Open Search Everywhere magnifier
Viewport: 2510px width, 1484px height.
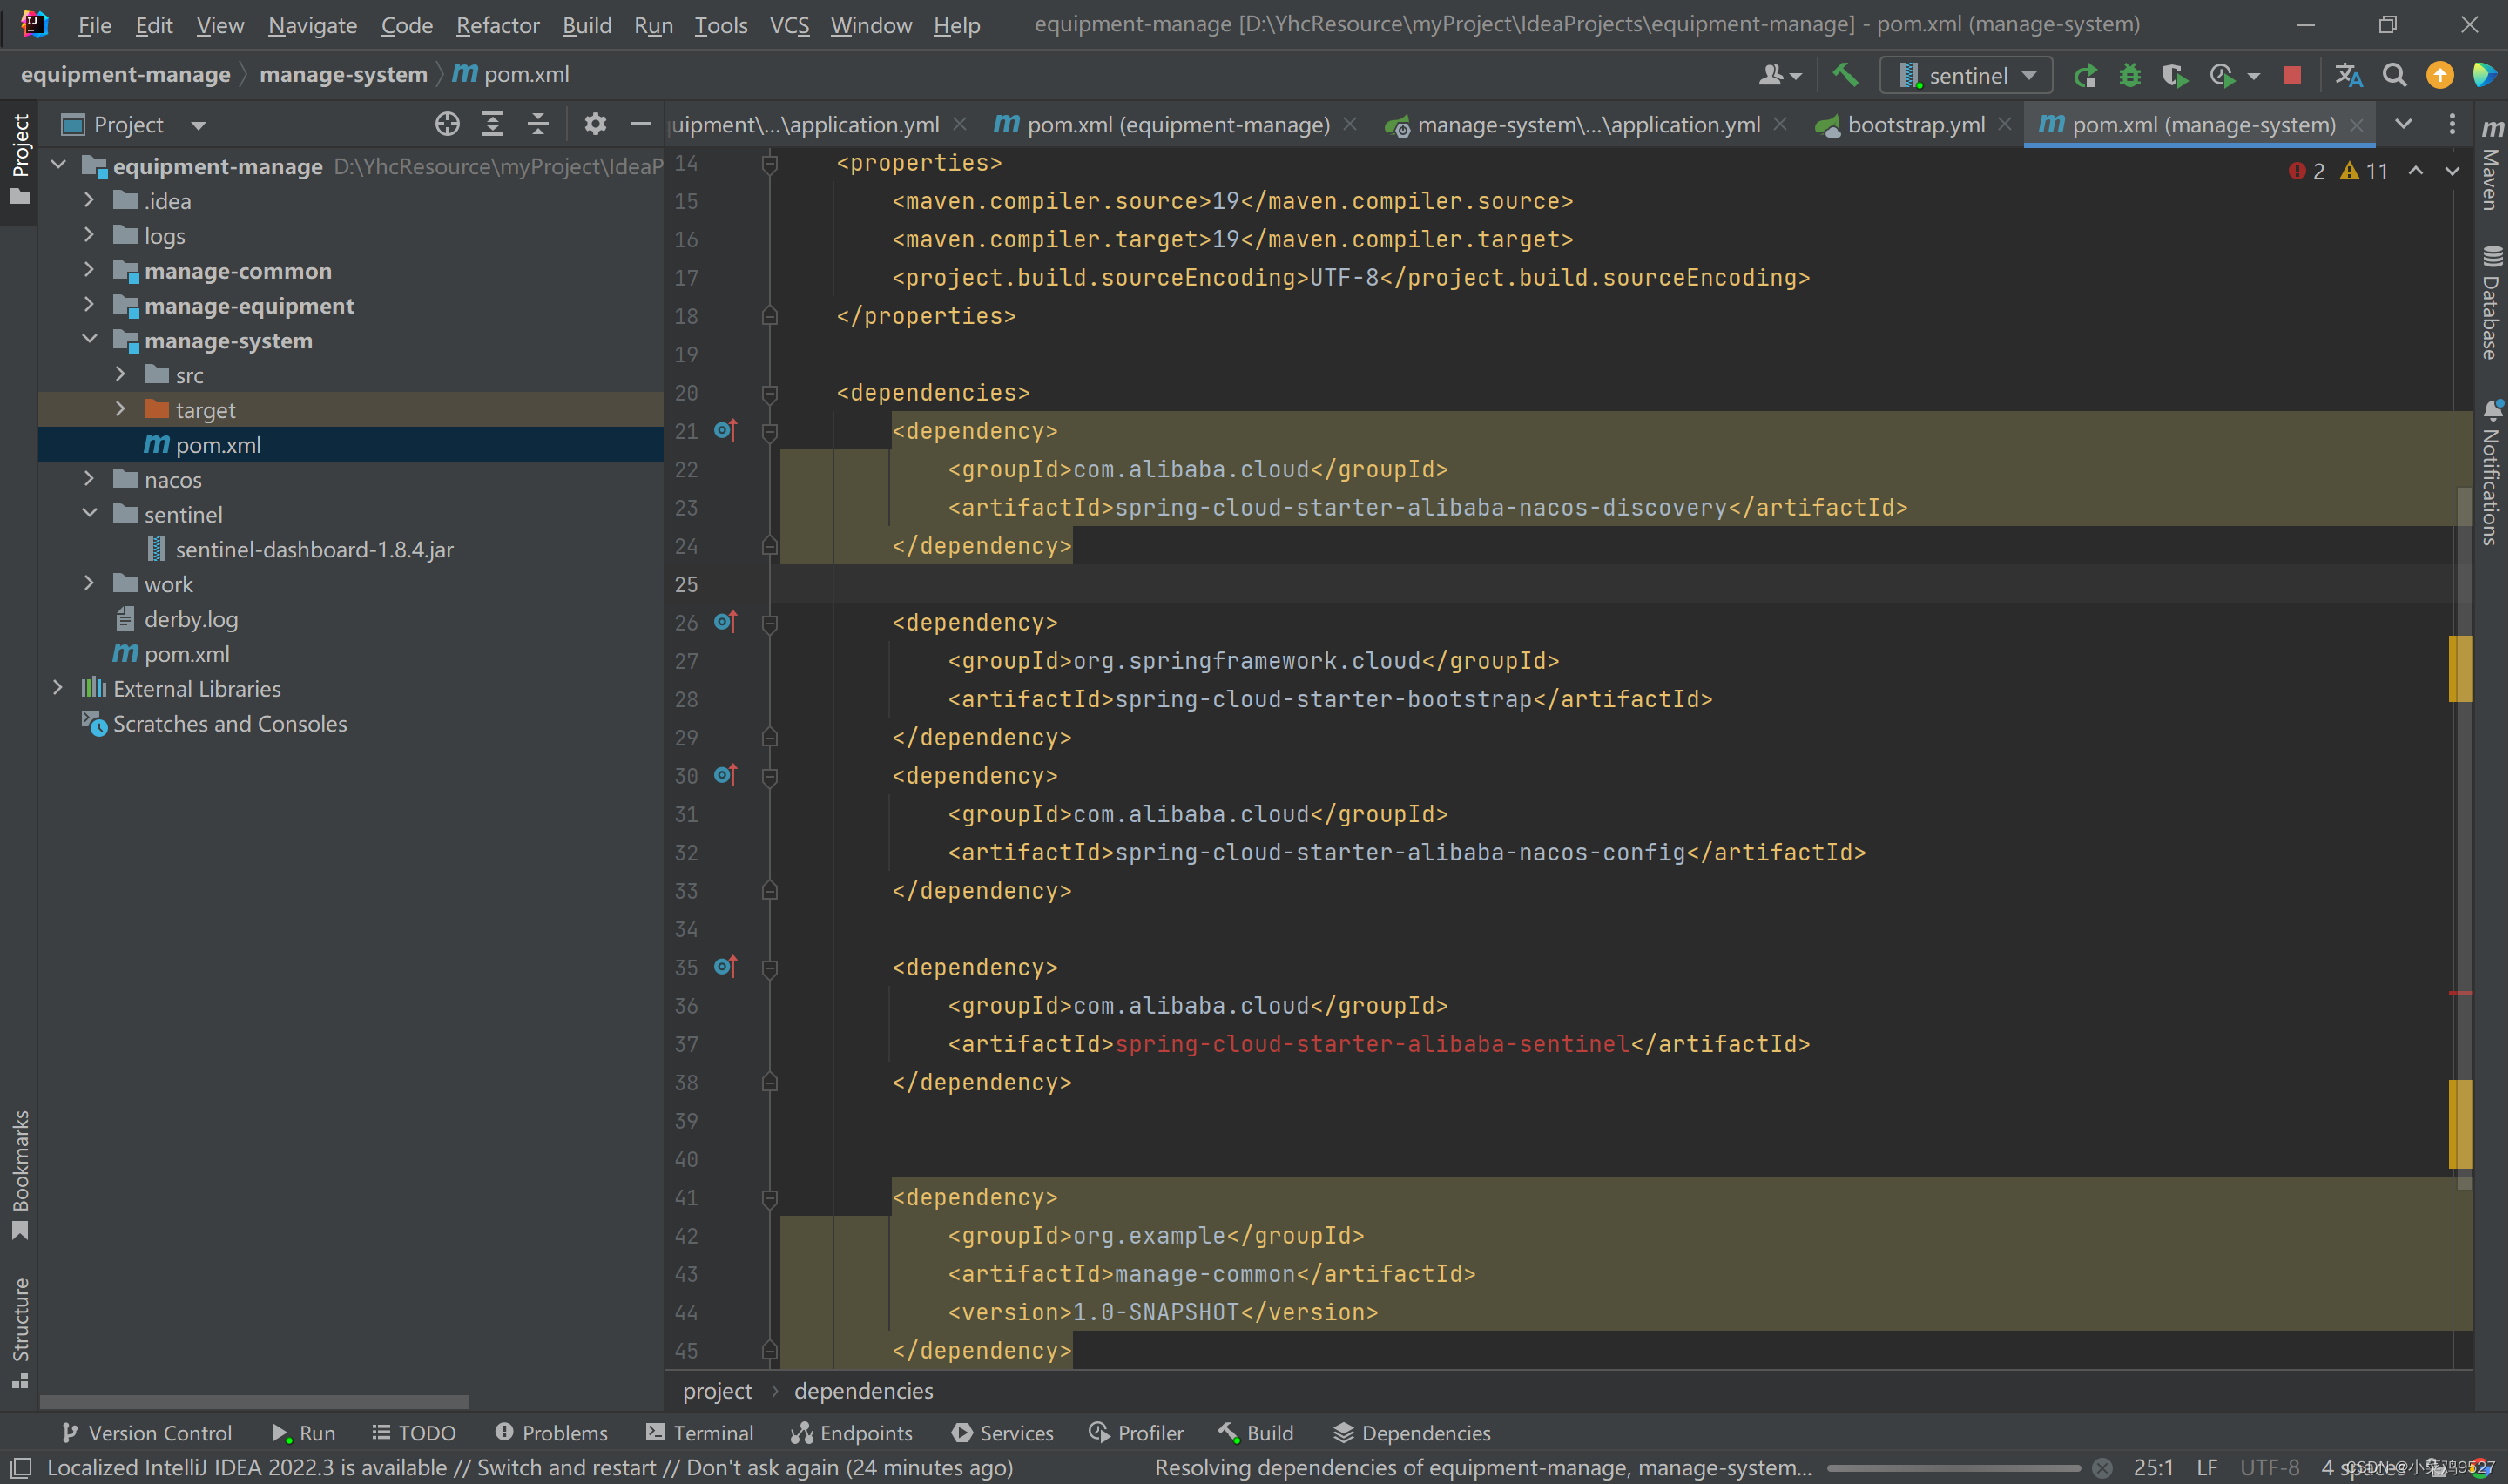[x=2395, y=76]
